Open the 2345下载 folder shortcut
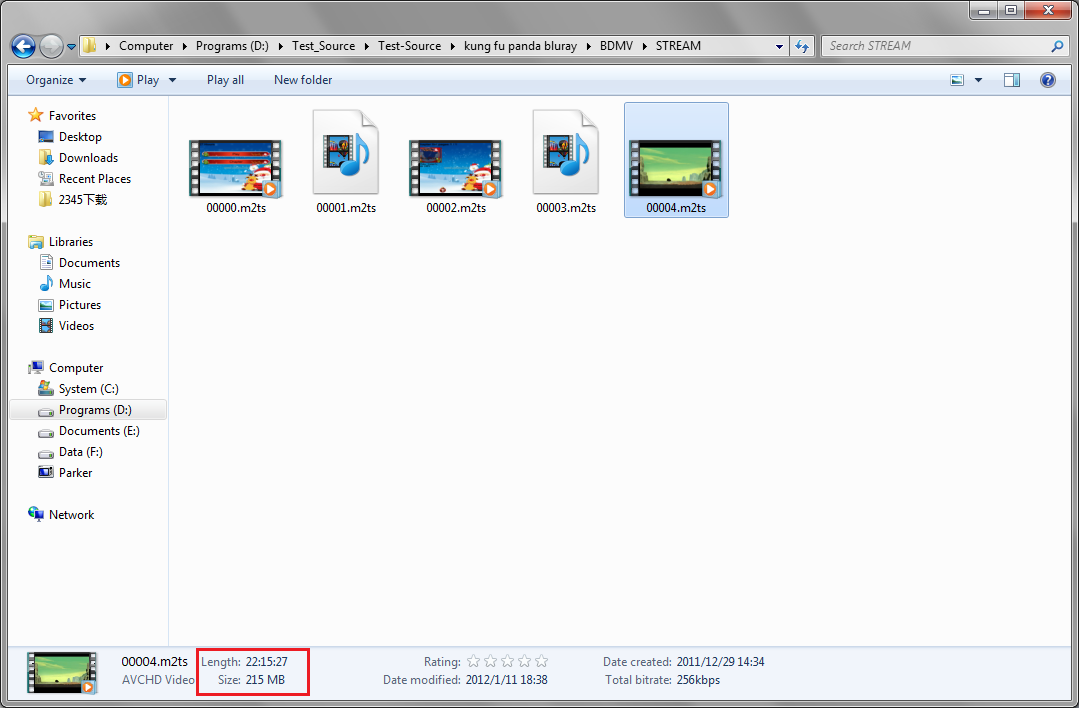Image resolution: width=1079 pixels, height=708 pixels. tap(83, 200)
